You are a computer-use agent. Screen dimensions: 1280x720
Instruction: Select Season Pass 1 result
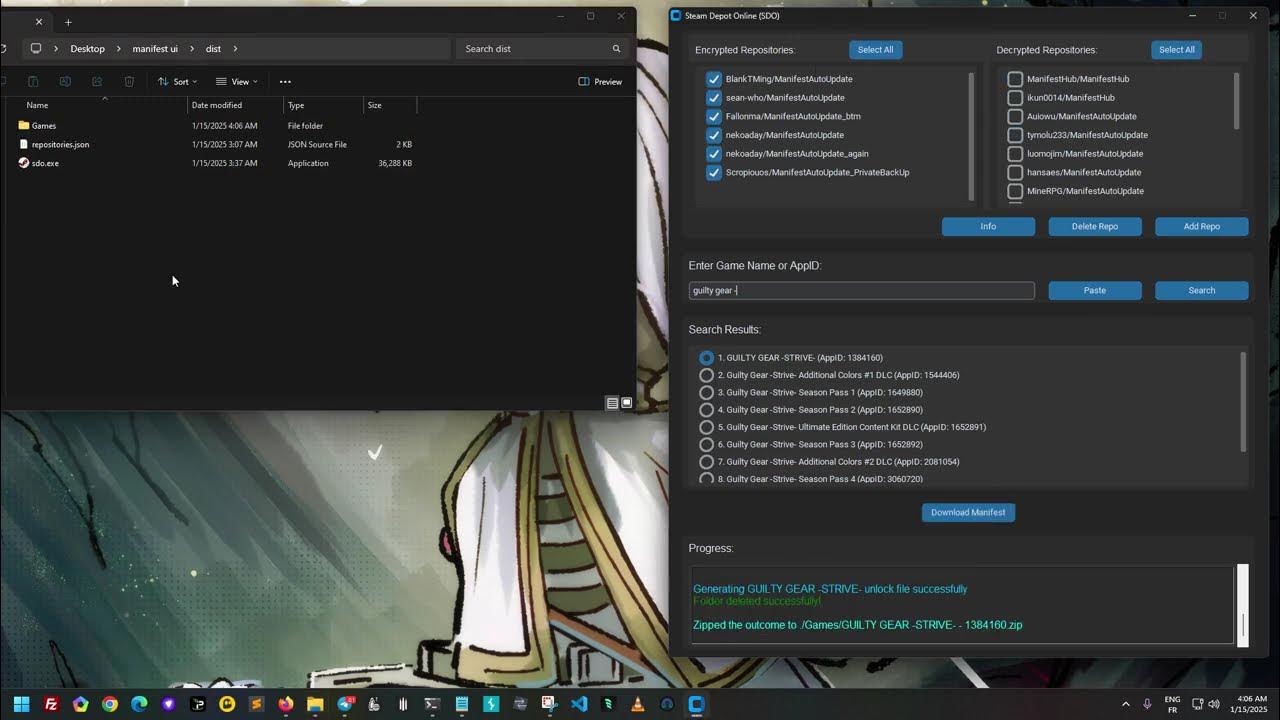tap(707, 393)
